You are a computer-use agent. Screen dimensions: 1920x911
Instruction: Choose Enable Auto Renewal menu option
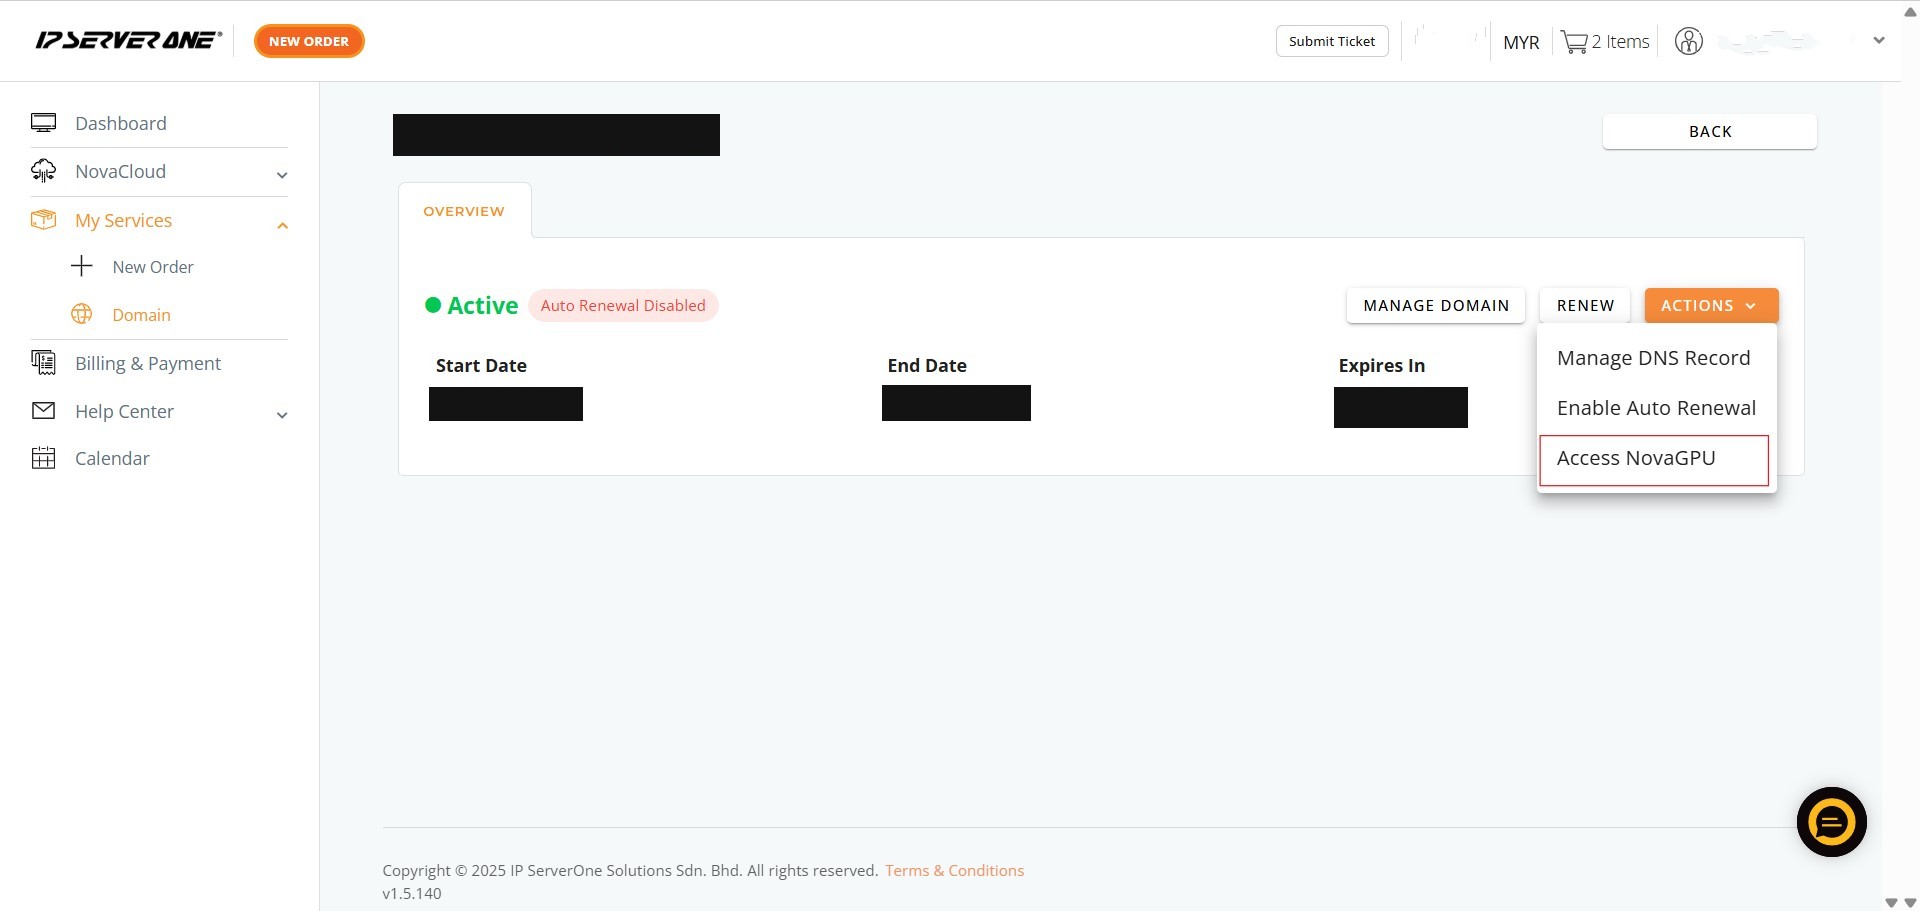pyautogui.click(x=1656, y=408)
